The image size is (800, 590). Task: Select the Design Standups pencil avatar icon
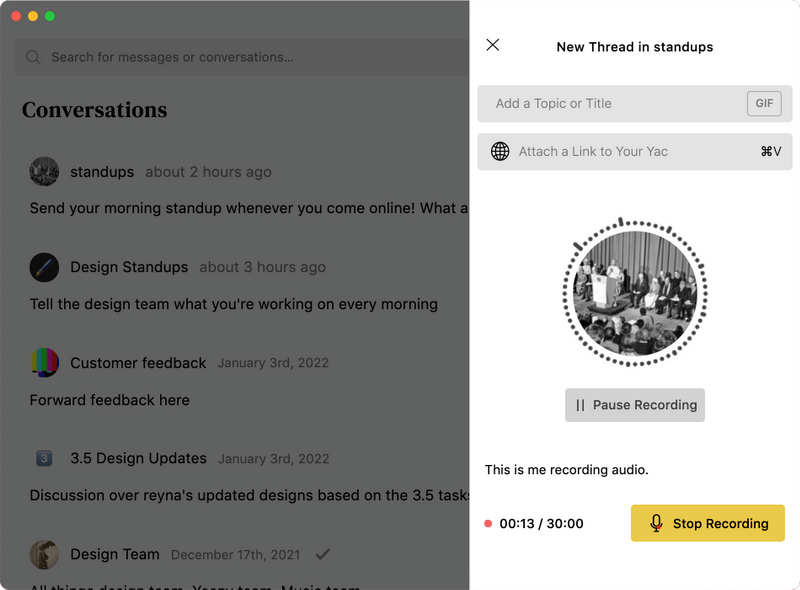[x=44, y=267]
